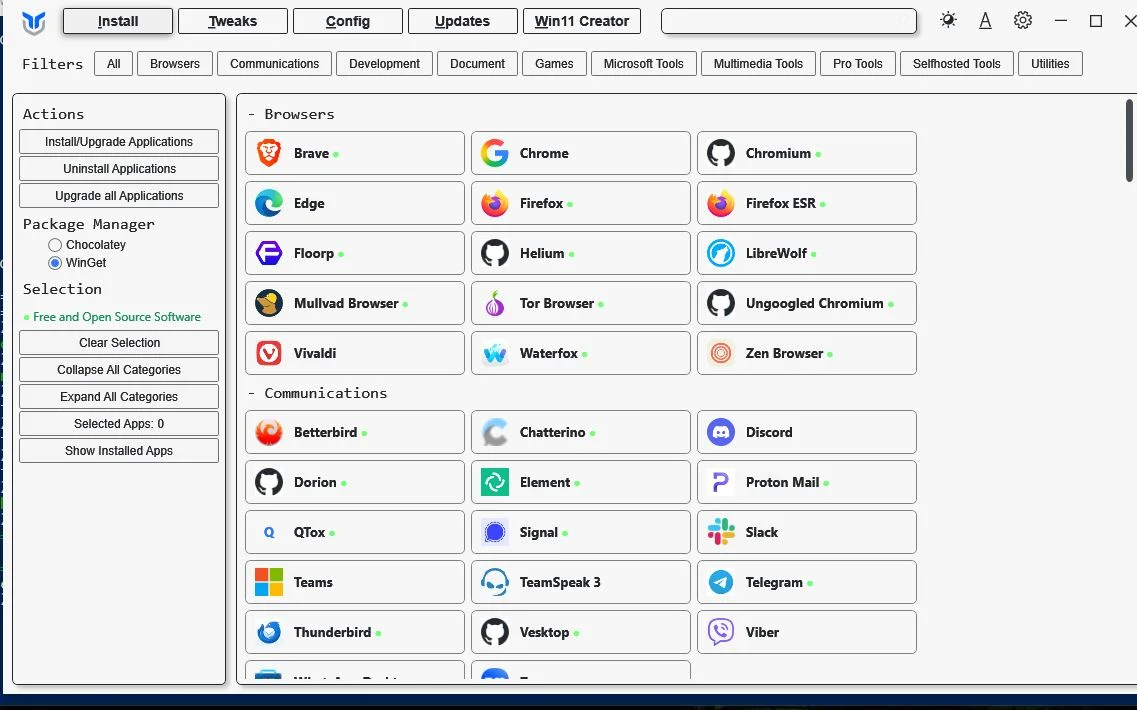Click the Discord icon
Image resolution: width=1137 pixels, height=710 pixels.
tap(721, 432)
